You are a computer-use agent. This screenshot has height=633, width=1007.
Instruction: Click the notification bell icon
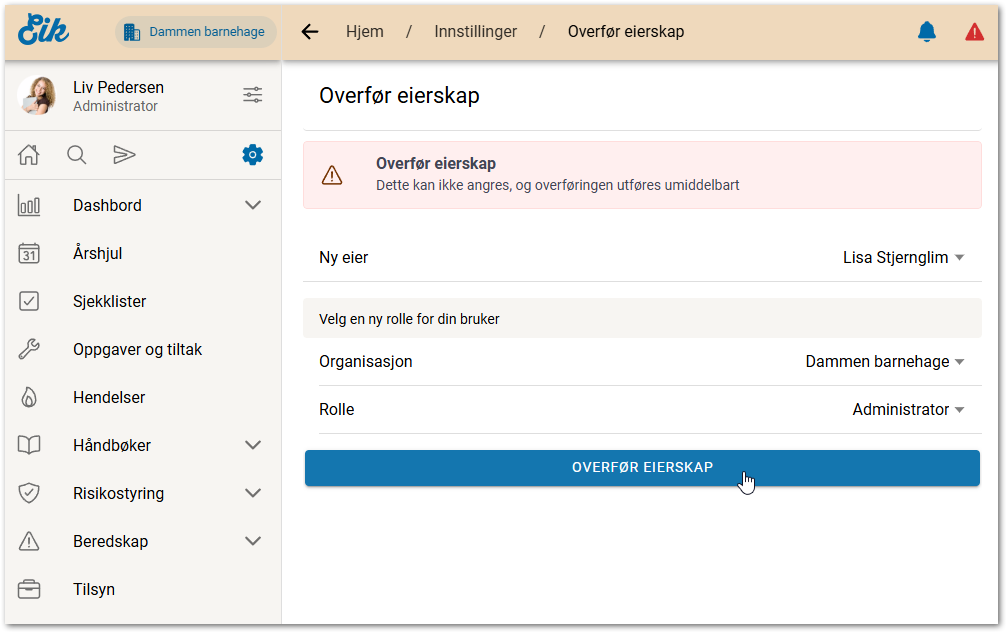tap(927, 32)
